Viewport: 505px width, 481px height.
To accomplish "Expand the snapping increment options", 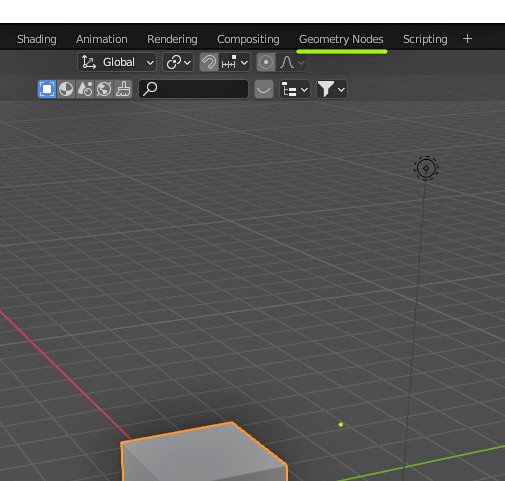I will (x=234, y=62).
